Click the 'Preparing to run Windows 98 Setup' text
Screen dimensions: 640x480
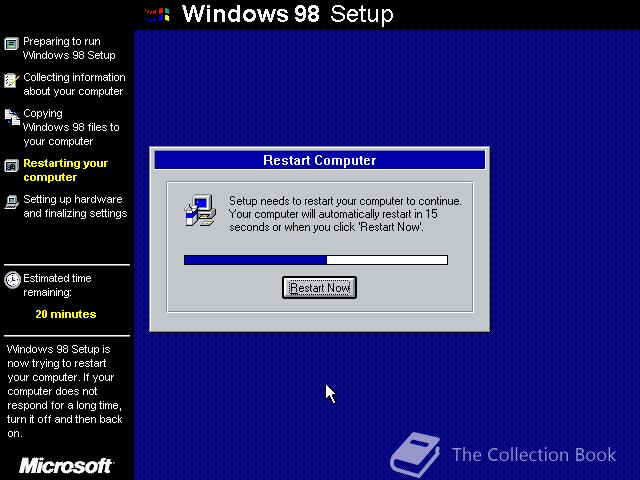(69, 48)
